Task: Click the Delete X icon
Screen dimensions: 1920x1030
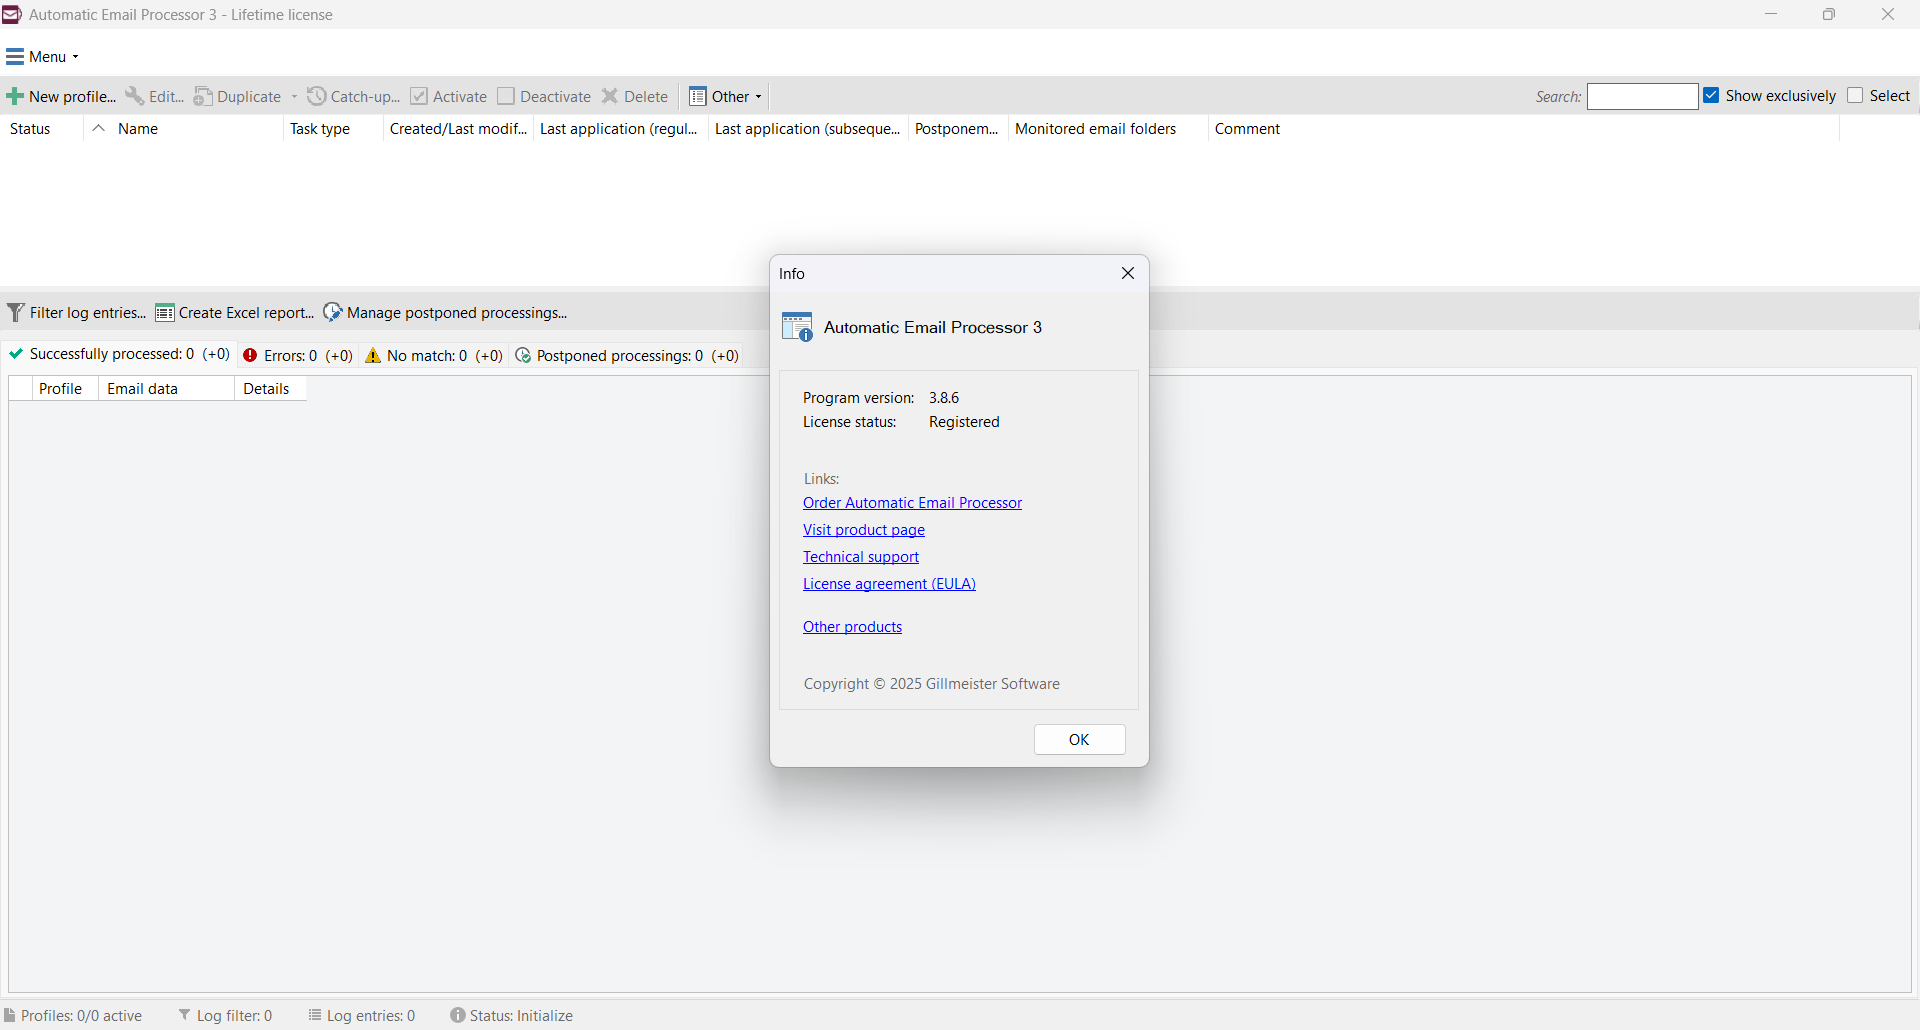Action: tap(610, 96)
